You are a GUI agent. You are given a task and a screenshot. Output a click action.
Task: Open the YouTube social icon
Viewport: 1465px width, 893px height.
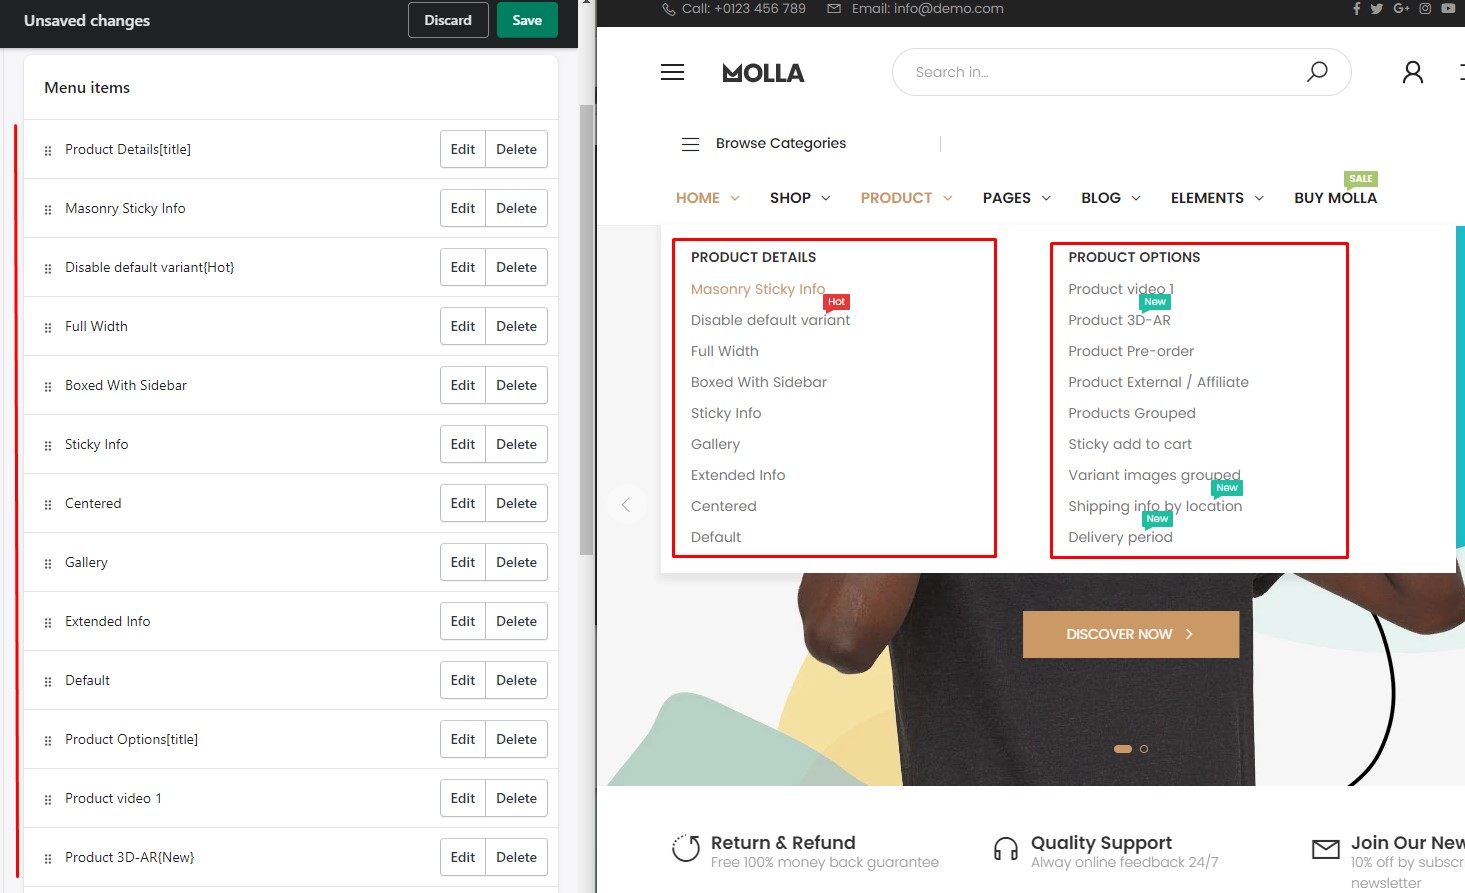[1448, 8]
